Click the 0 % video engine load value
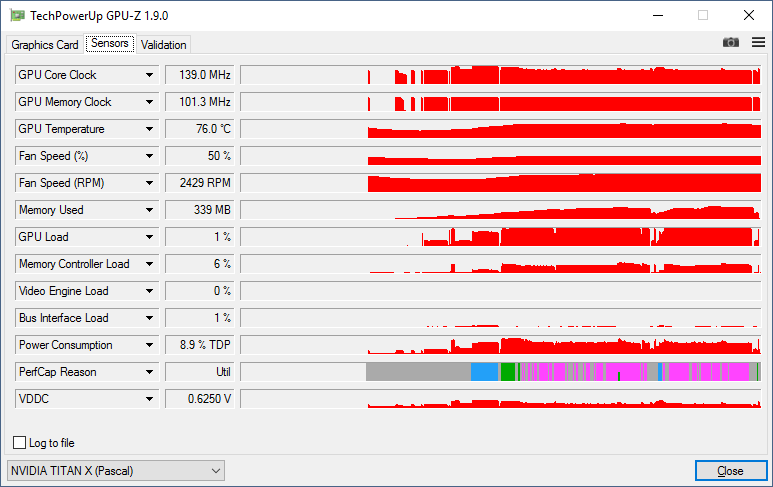Screen dimensions: 773x487 pyautogui.click(x=200, y=291)
